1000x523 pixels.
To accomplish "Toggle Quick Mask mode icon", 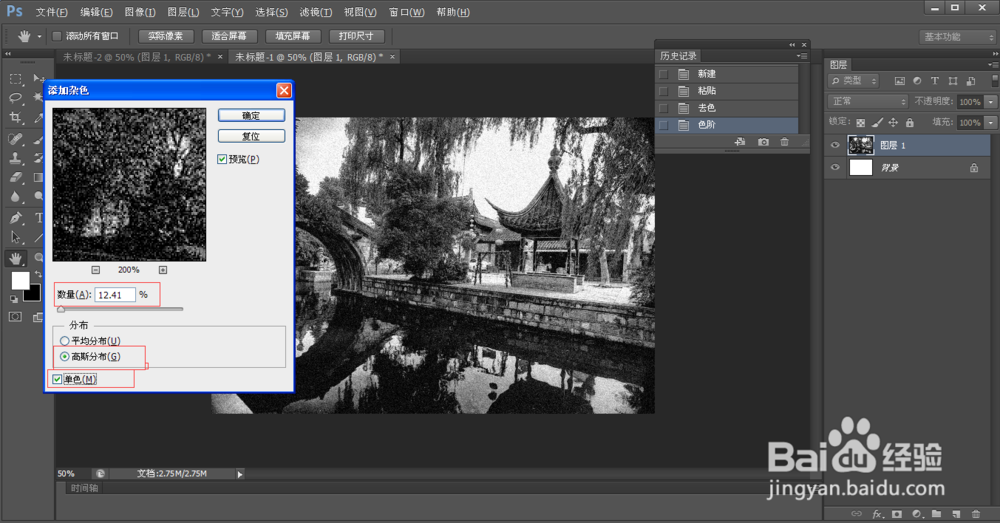I will point(15,317).
